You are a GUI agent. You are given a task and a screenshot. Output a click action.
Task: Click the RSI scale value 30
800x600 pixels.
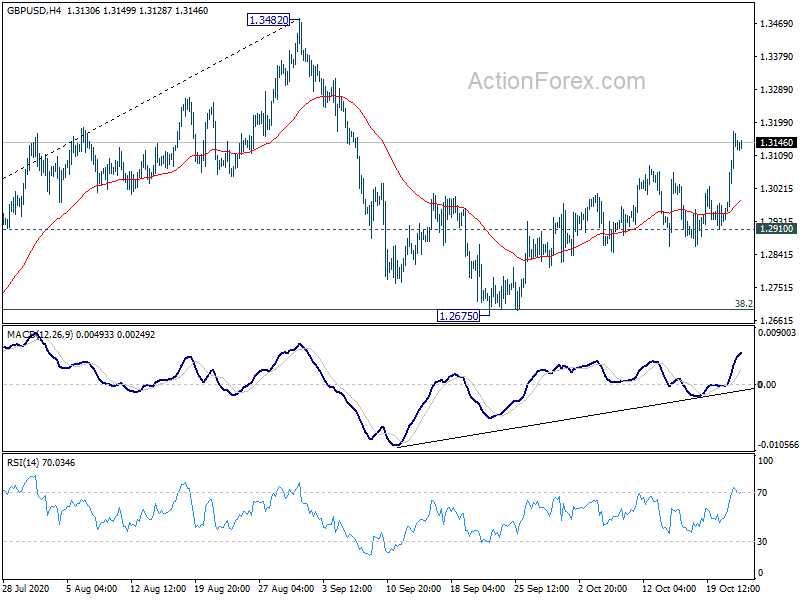point(762,542)
